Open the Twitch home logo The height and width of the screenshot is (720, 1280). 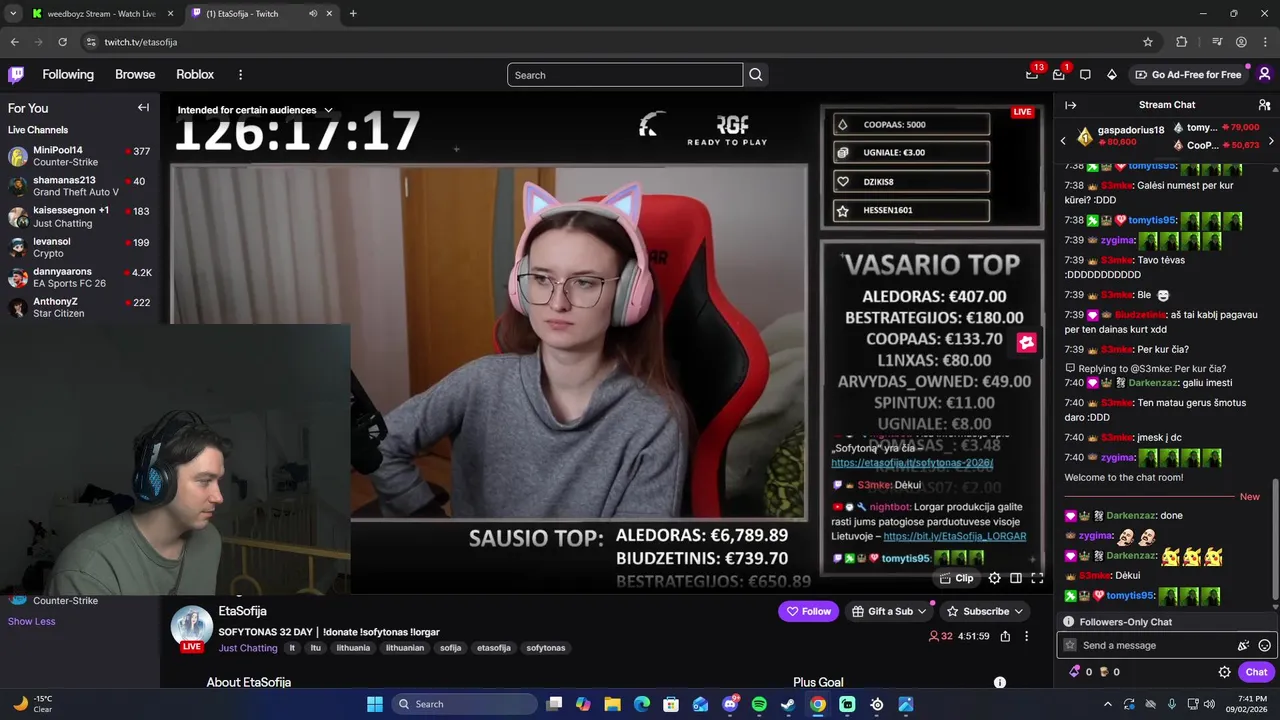click(x=16, y=74)
